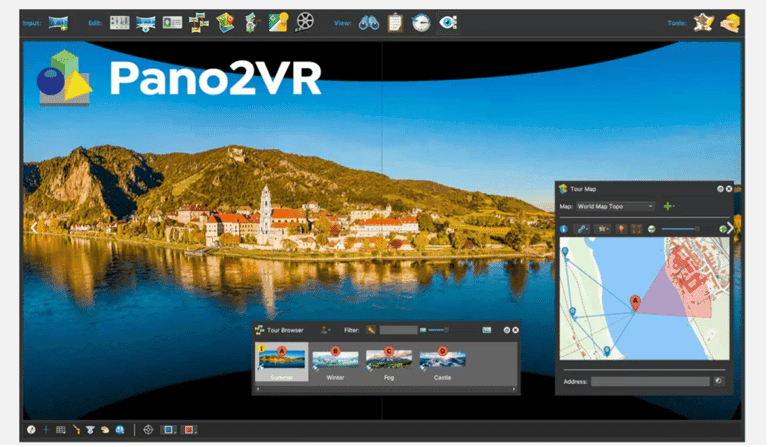
Task: Click the search button beside Address field
Action: [x=719, y=381]
